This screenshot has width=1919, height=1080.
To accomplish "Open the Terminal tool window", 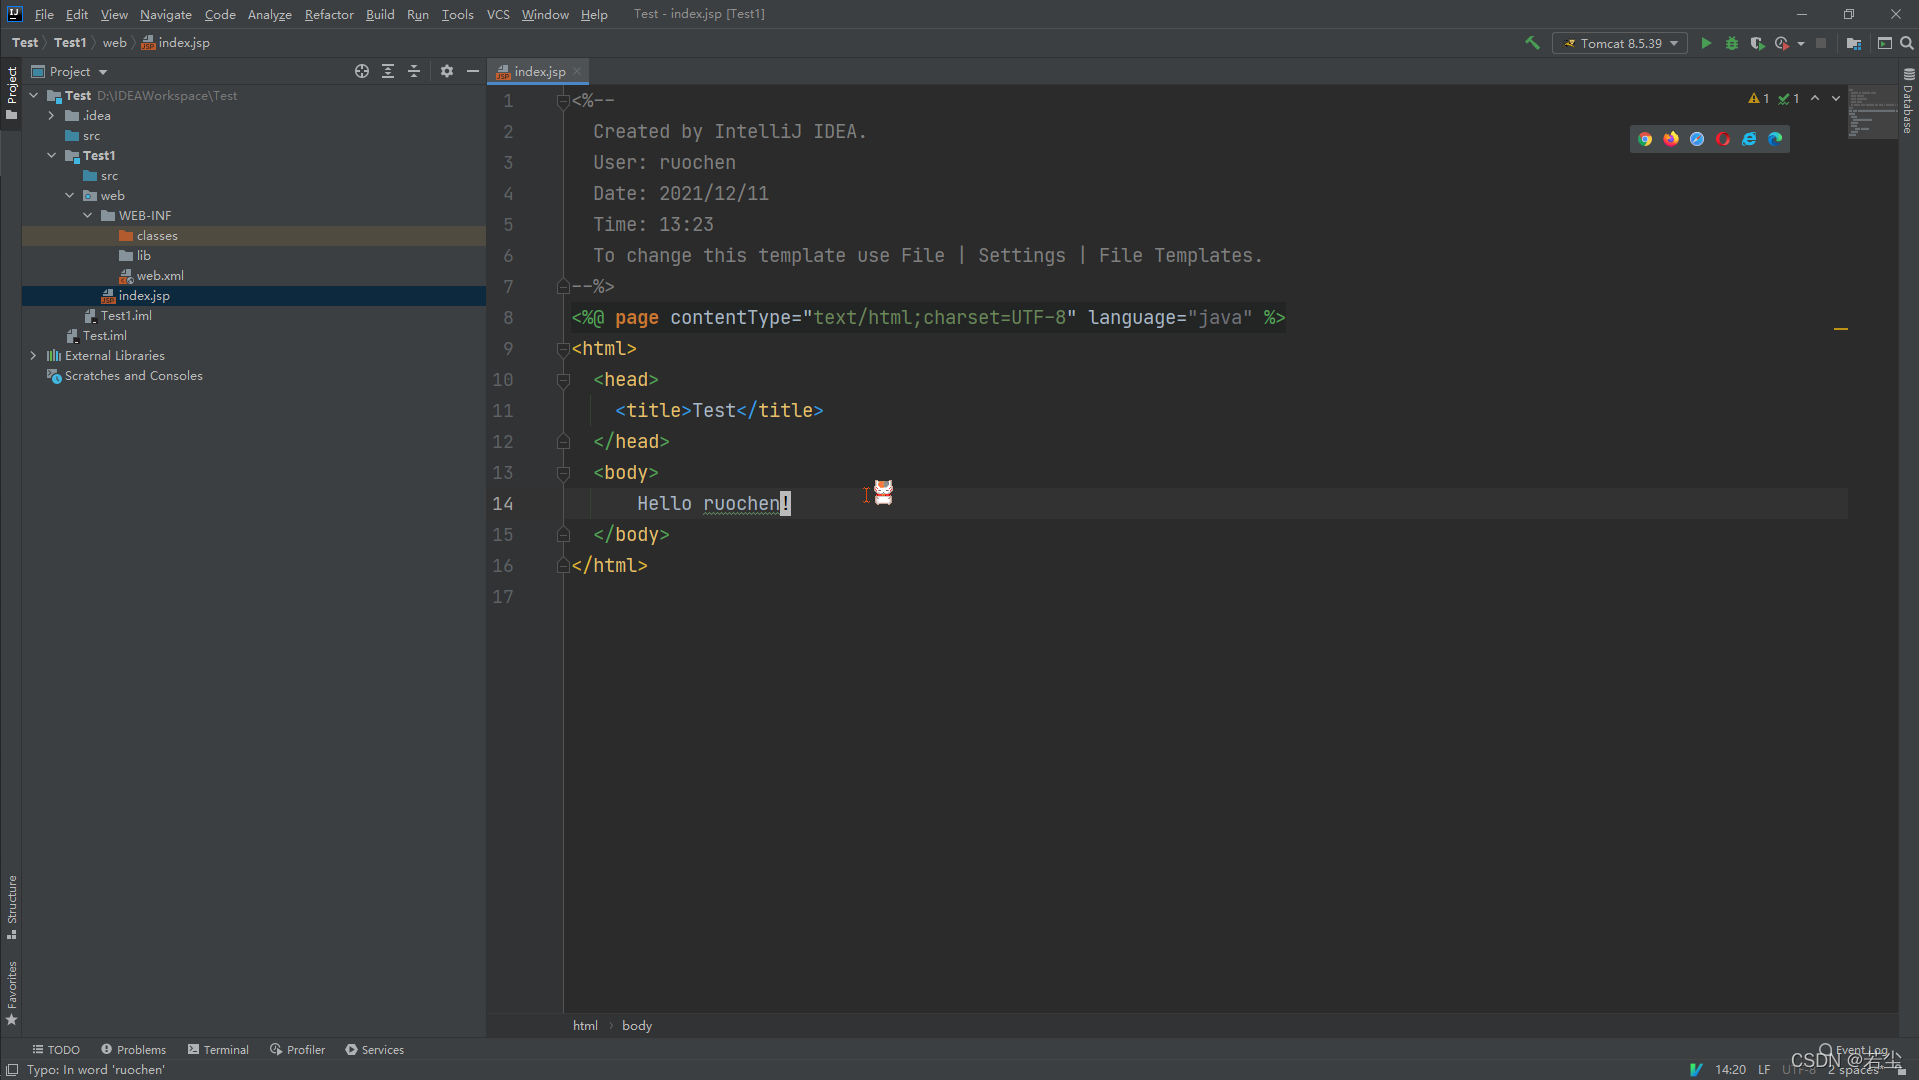I will [218, 1049].
